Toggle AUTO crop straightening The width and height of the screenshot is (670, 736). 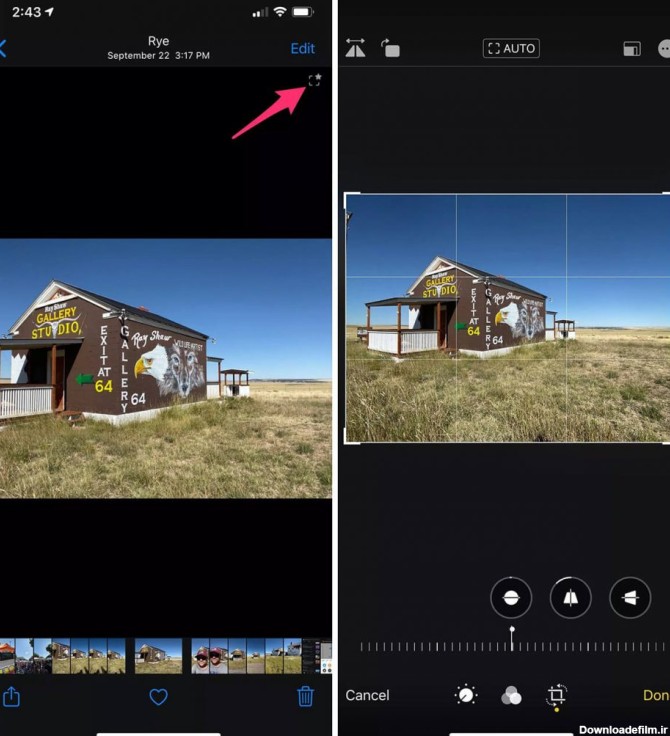pos(511,48)
